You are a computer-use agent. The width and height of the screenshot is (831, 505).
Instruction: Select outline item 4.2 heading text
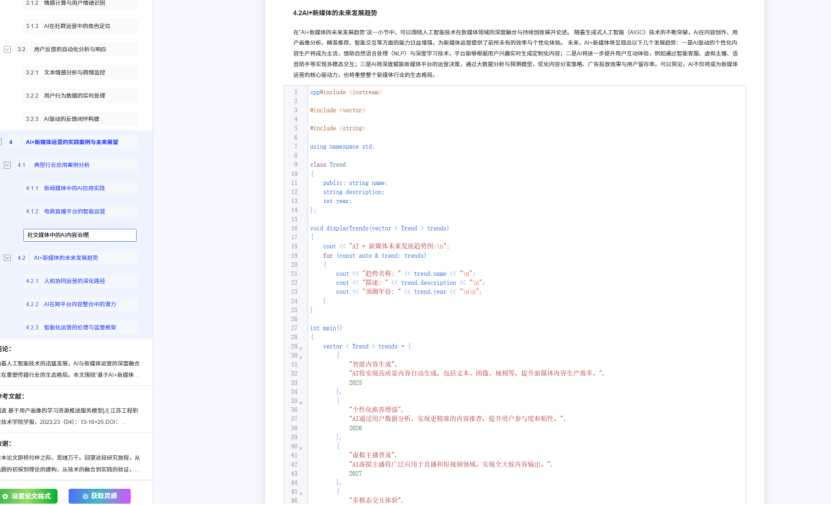click(x=66, y=258)
